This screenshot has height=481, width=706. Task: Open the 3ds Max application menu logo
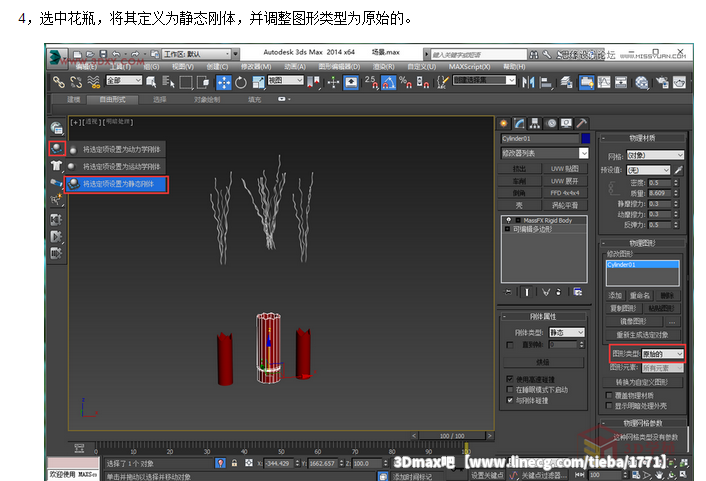(56, 56)
